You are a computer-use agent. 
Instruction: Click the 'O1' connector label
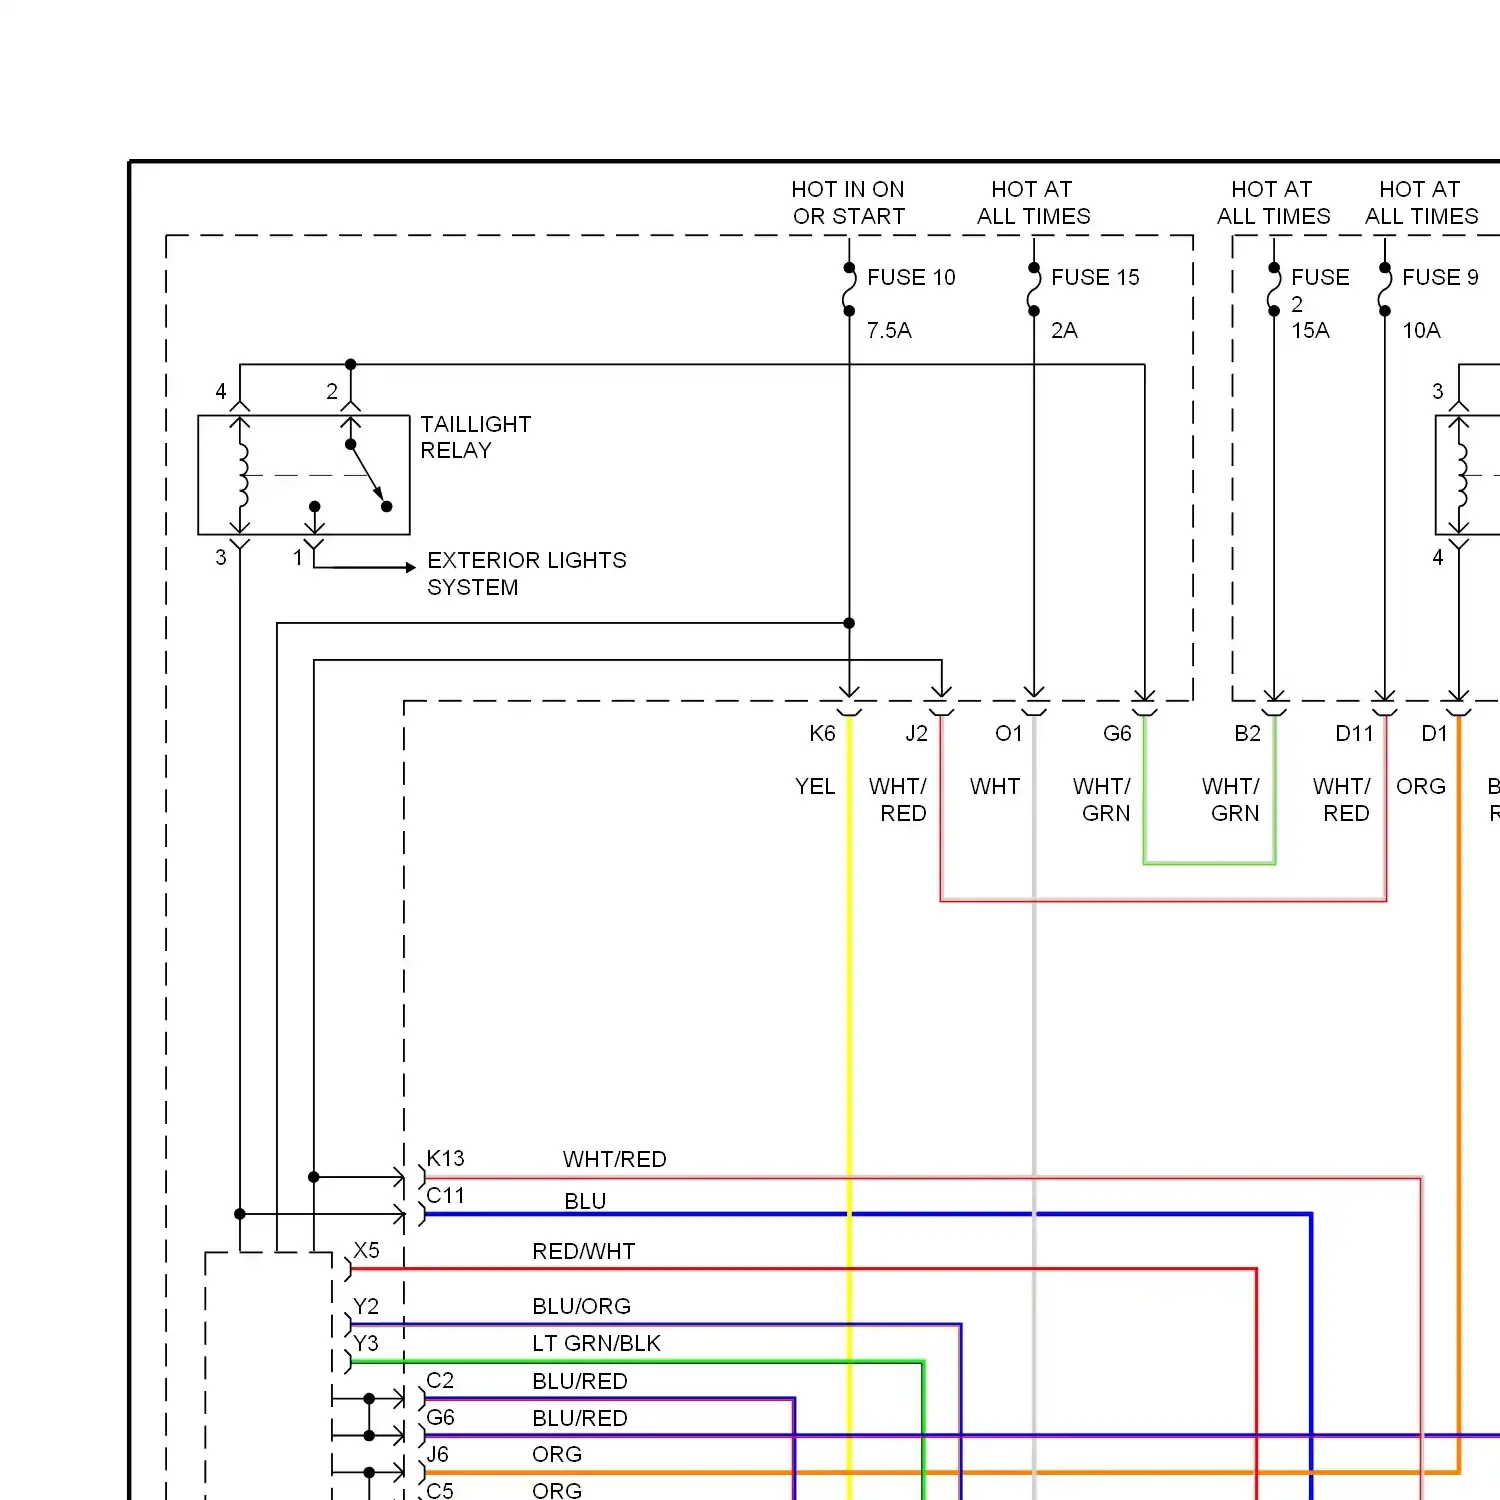tap(1009, 734)
